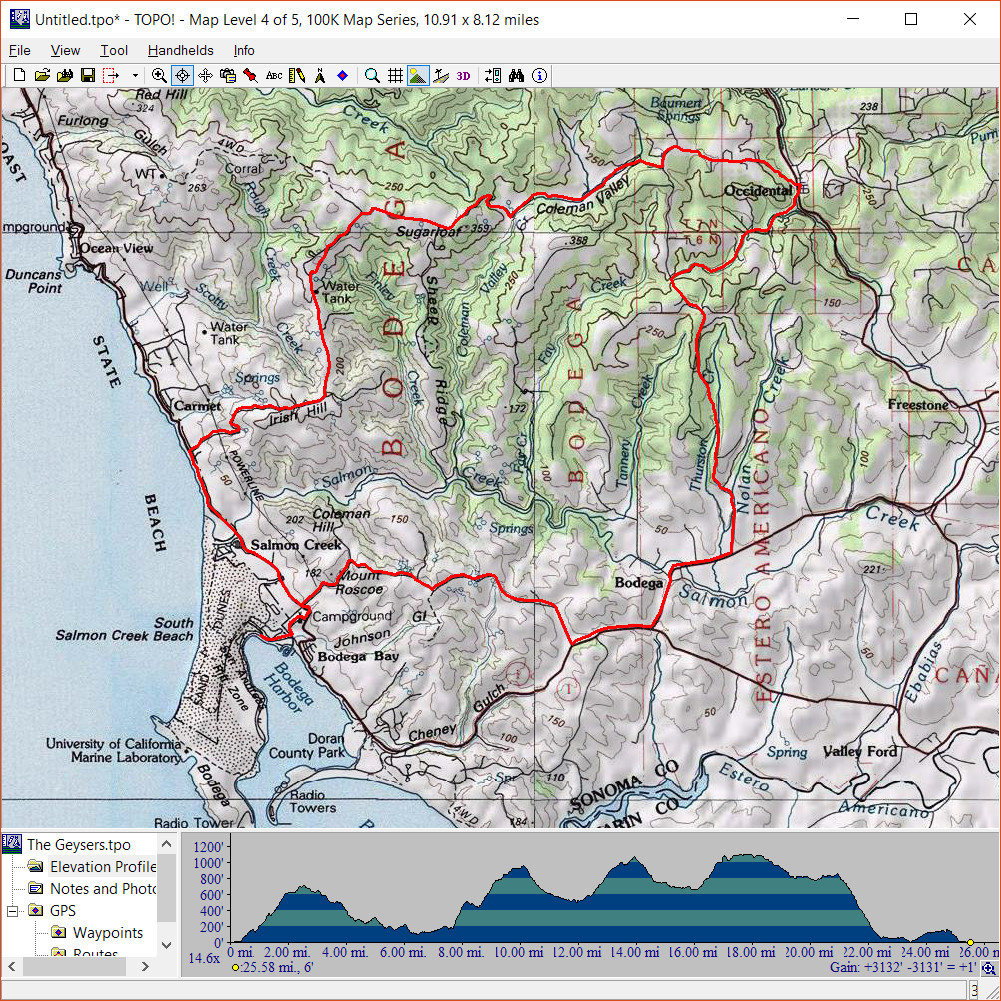Viewport: 1001px width, 1001px height.
Task: Toggle the centering crosshair tool
Action: [x=182, y=75]
